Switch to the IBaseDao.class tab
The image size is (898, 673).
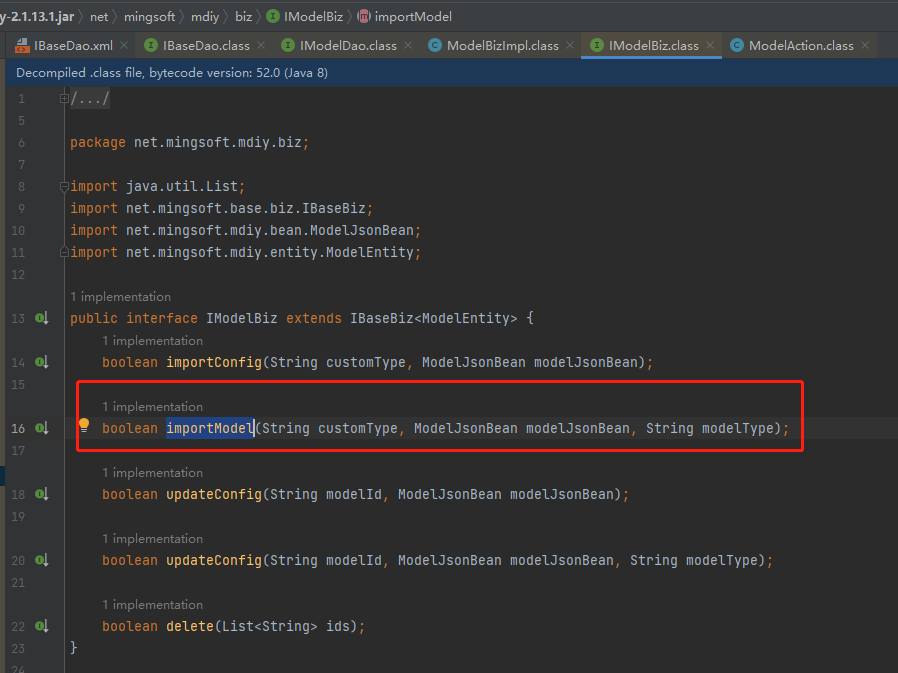(206, 46)
